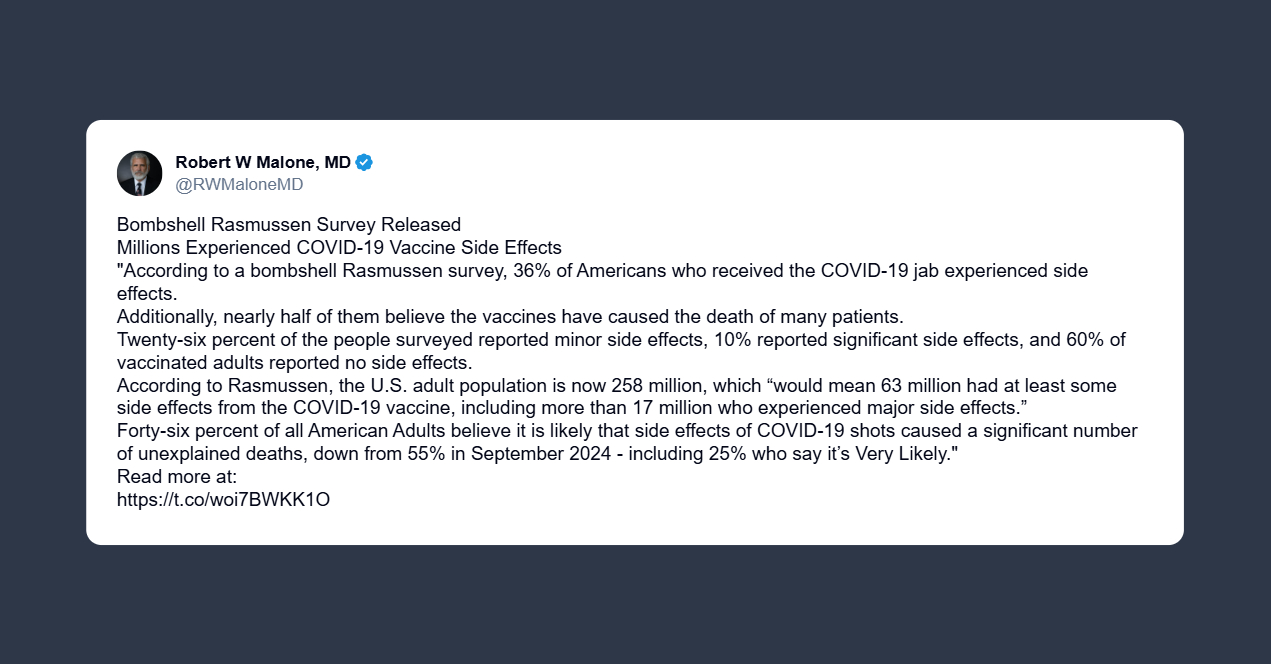Follow the t.co/woi7BWKK1O link

click(x=223, y=499)
